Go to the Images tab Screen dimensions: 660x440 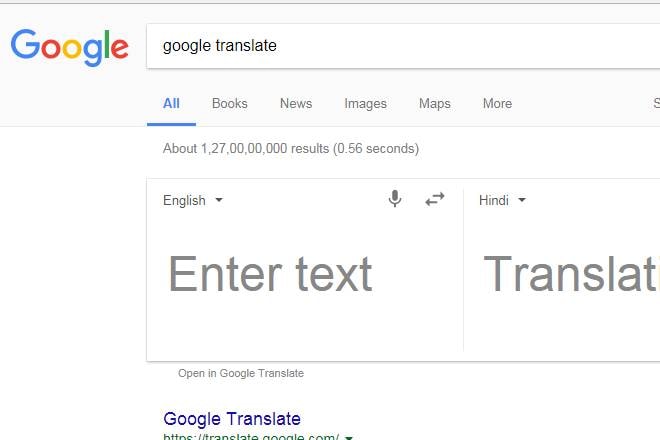pos(365,103)
